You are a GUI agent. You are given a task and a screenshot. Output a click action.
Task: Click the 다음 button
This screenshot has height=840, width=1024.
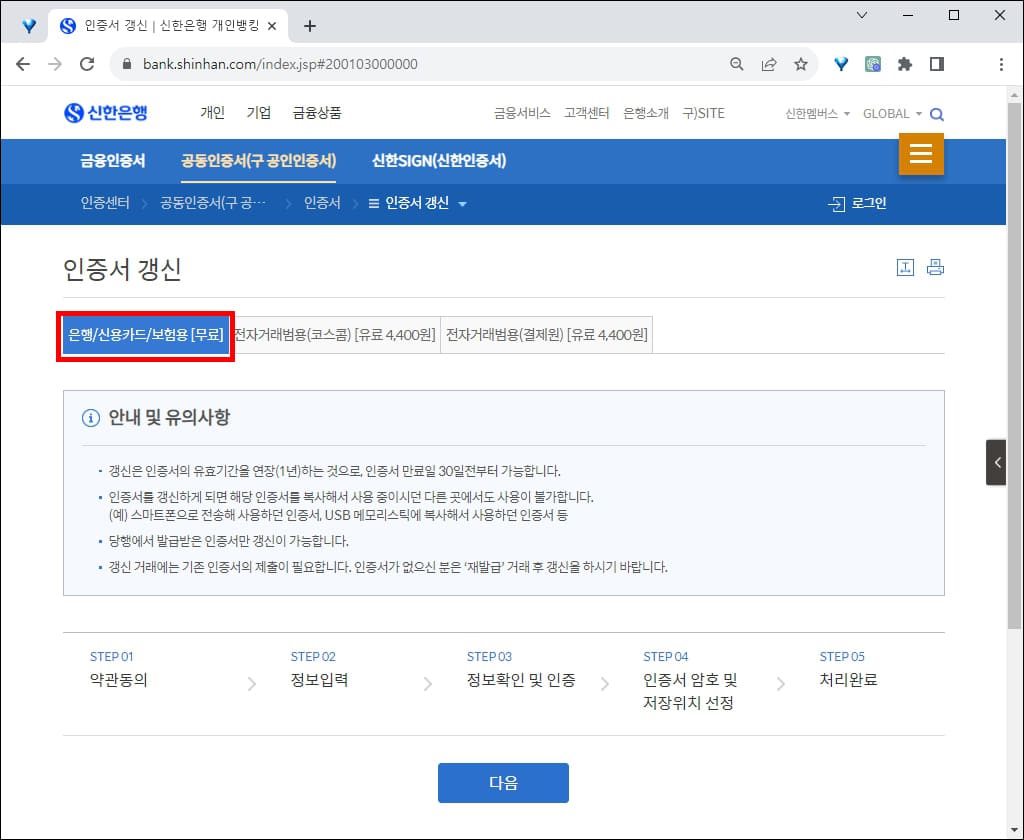(x=503, y=783)
